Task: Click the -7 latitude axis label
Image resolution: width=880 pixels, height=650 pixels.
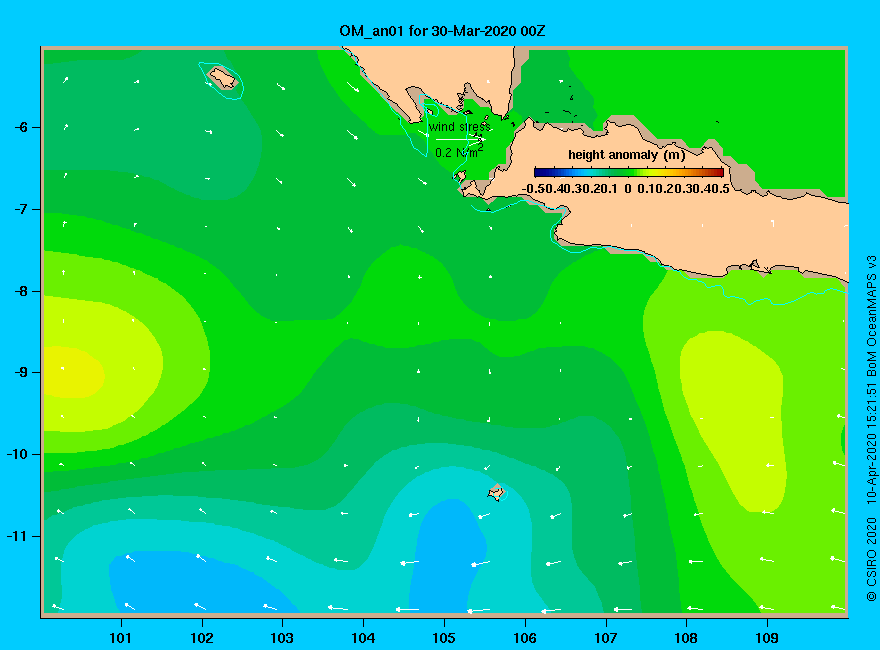Action: point(21,209)
